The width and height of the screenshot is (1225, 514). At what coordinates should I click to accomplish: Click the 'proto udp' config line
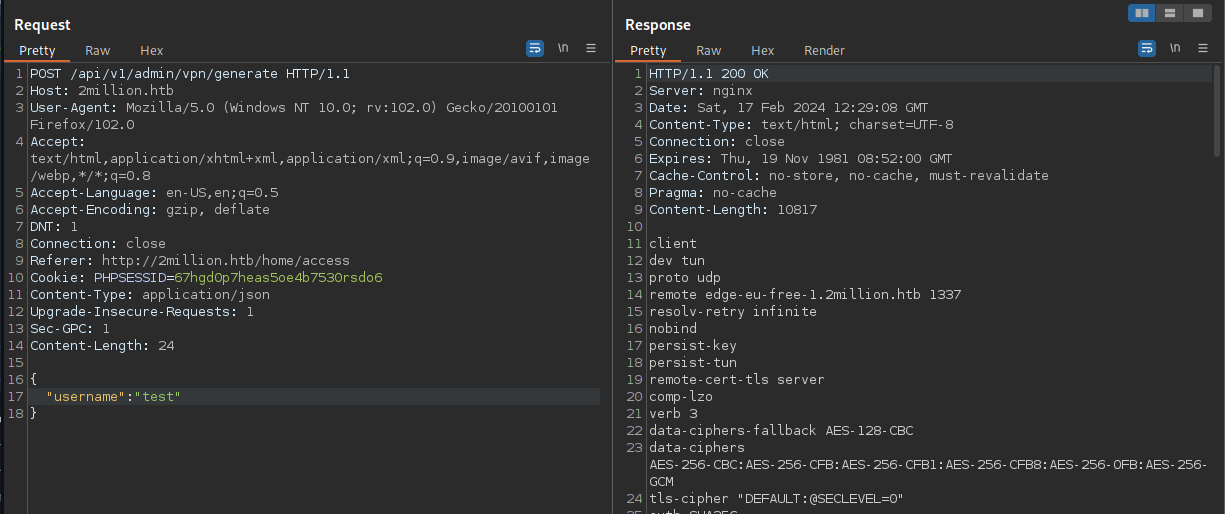[x=685, y=278]
